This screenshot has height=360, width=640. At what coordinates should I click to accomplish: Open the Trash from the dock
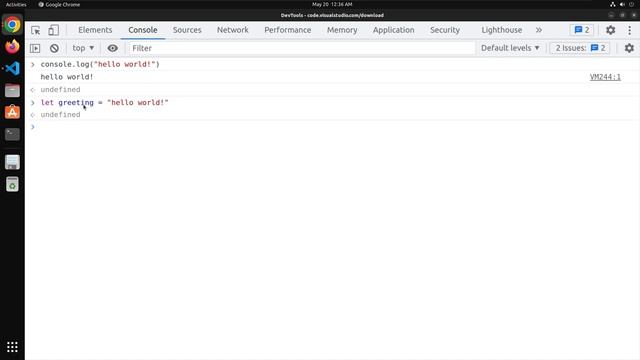(x=12, y=184)
